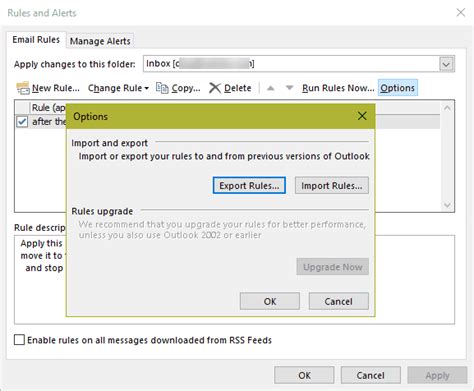Image resolution: width=474 pixels, height=391 pixels.
Task: Open the Apply changes folder dropdown
Action: point(446,64)
